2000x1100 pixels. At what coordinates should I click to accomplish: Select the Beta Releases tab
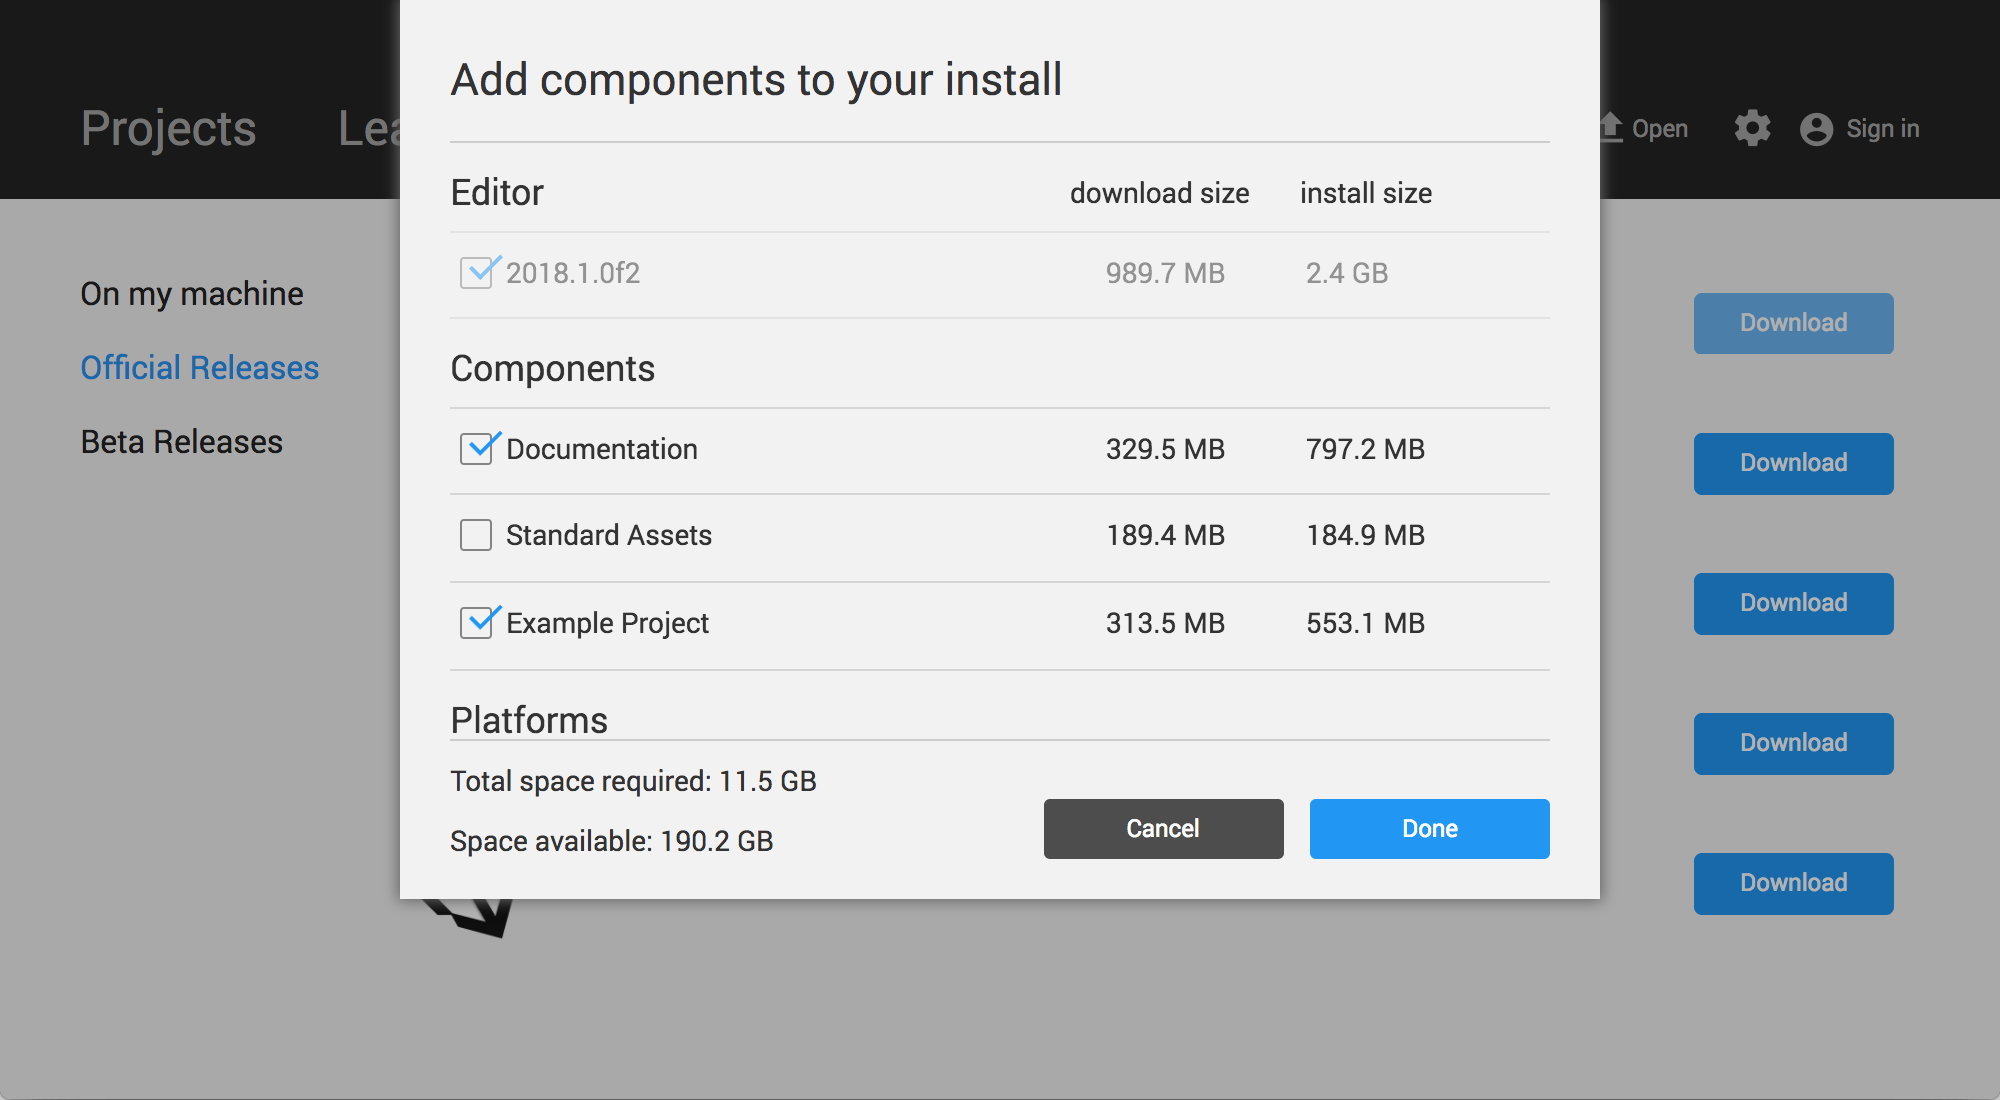pos(180,442)
